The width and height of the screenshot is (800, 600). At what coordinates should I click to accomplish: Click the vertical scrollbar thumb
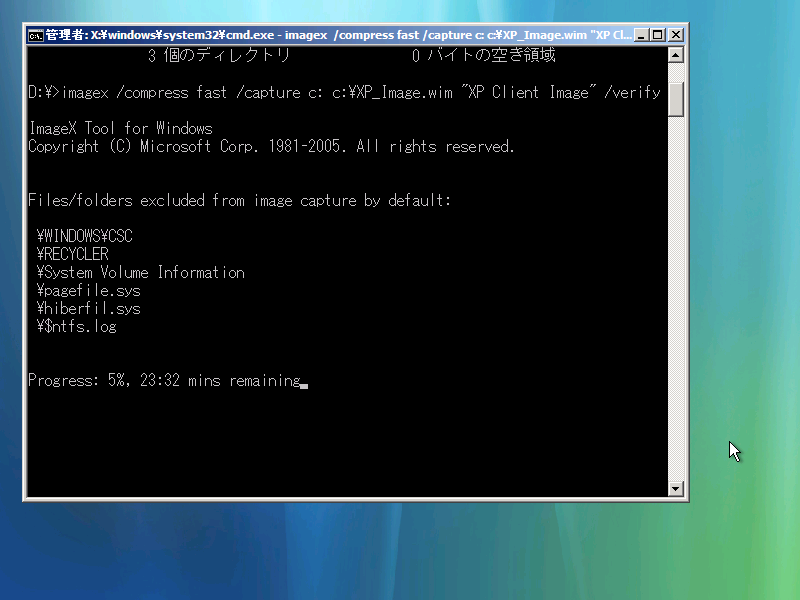coord(676,99)
